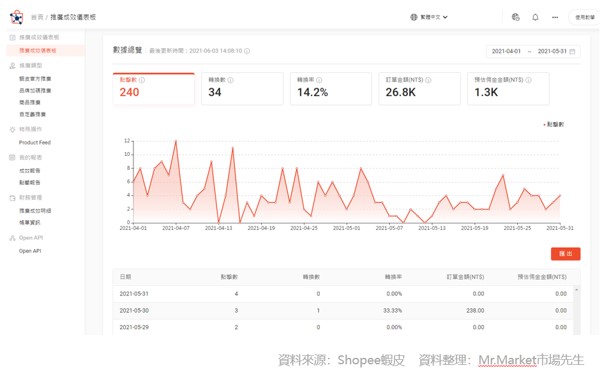
Task: Click the rounded button at top right
Action: (584, 17)
